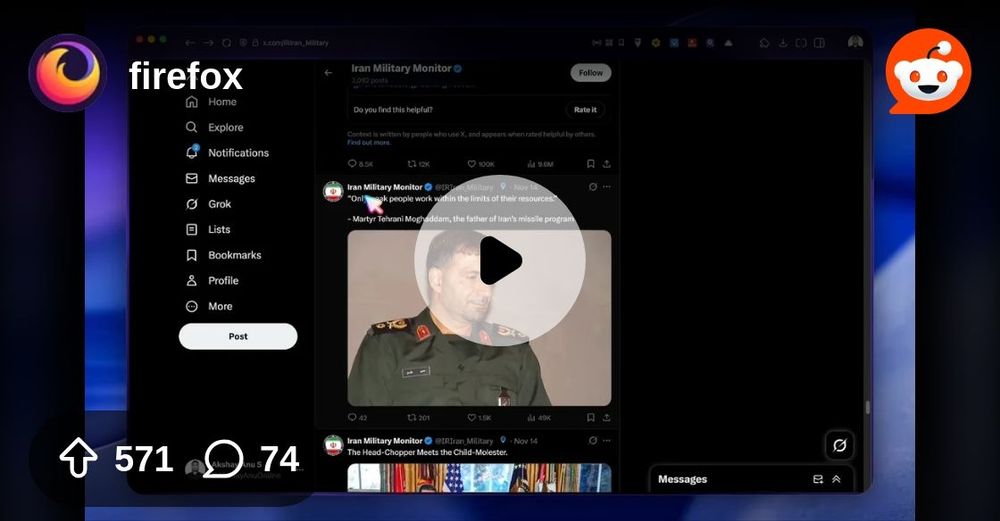Click the page vertical scrollbar thumb

867,408
